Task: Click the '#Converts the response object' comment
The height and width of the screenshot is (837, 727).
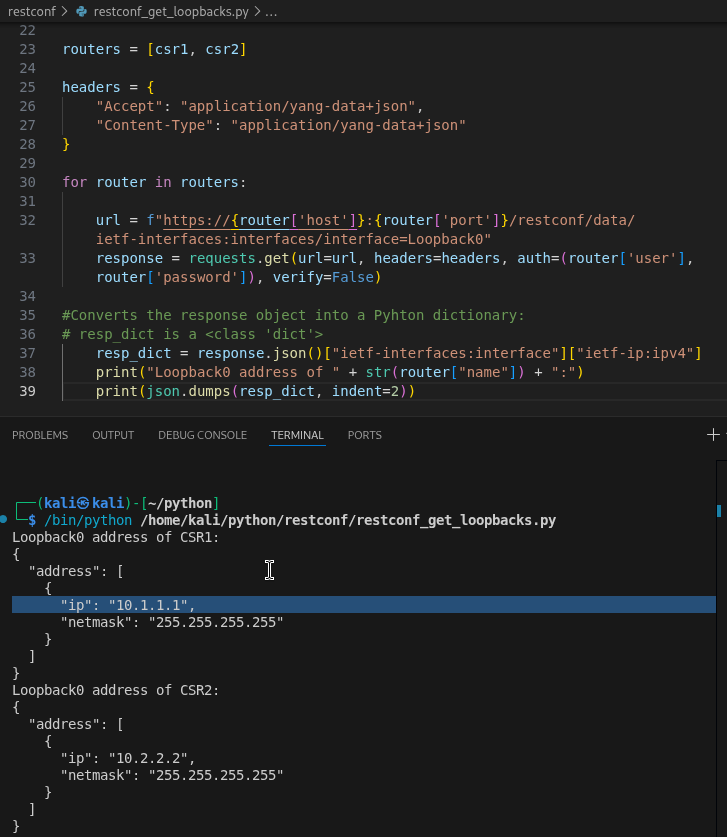Action: click(x=293, y=315)
